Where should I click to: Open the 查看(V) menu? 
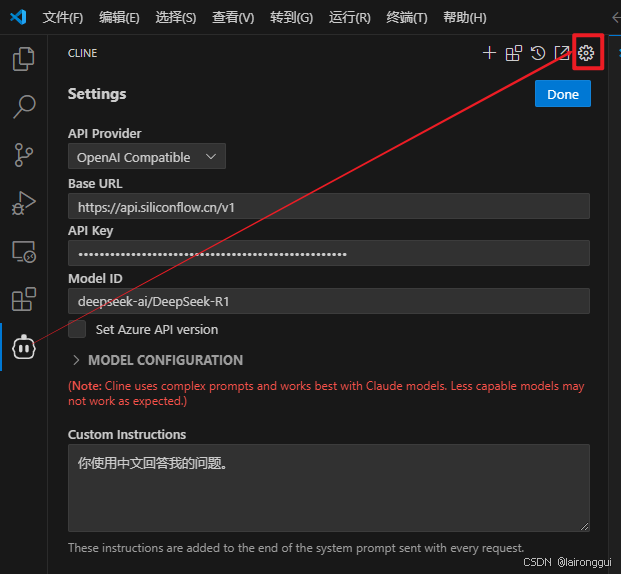[233, 17]
